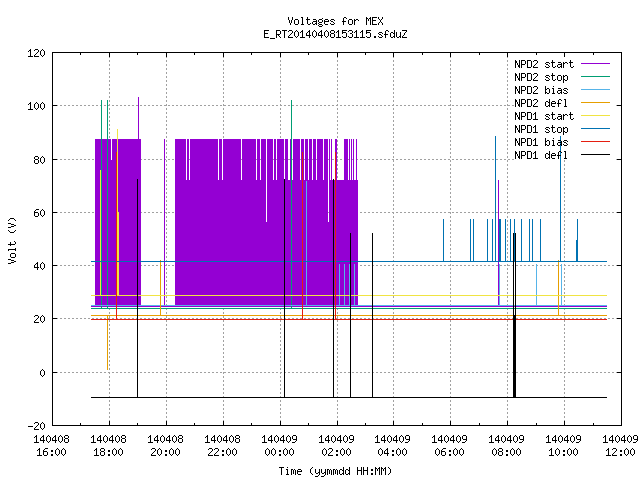Click the x-axis label 140409 10:00

coord(564,446)
